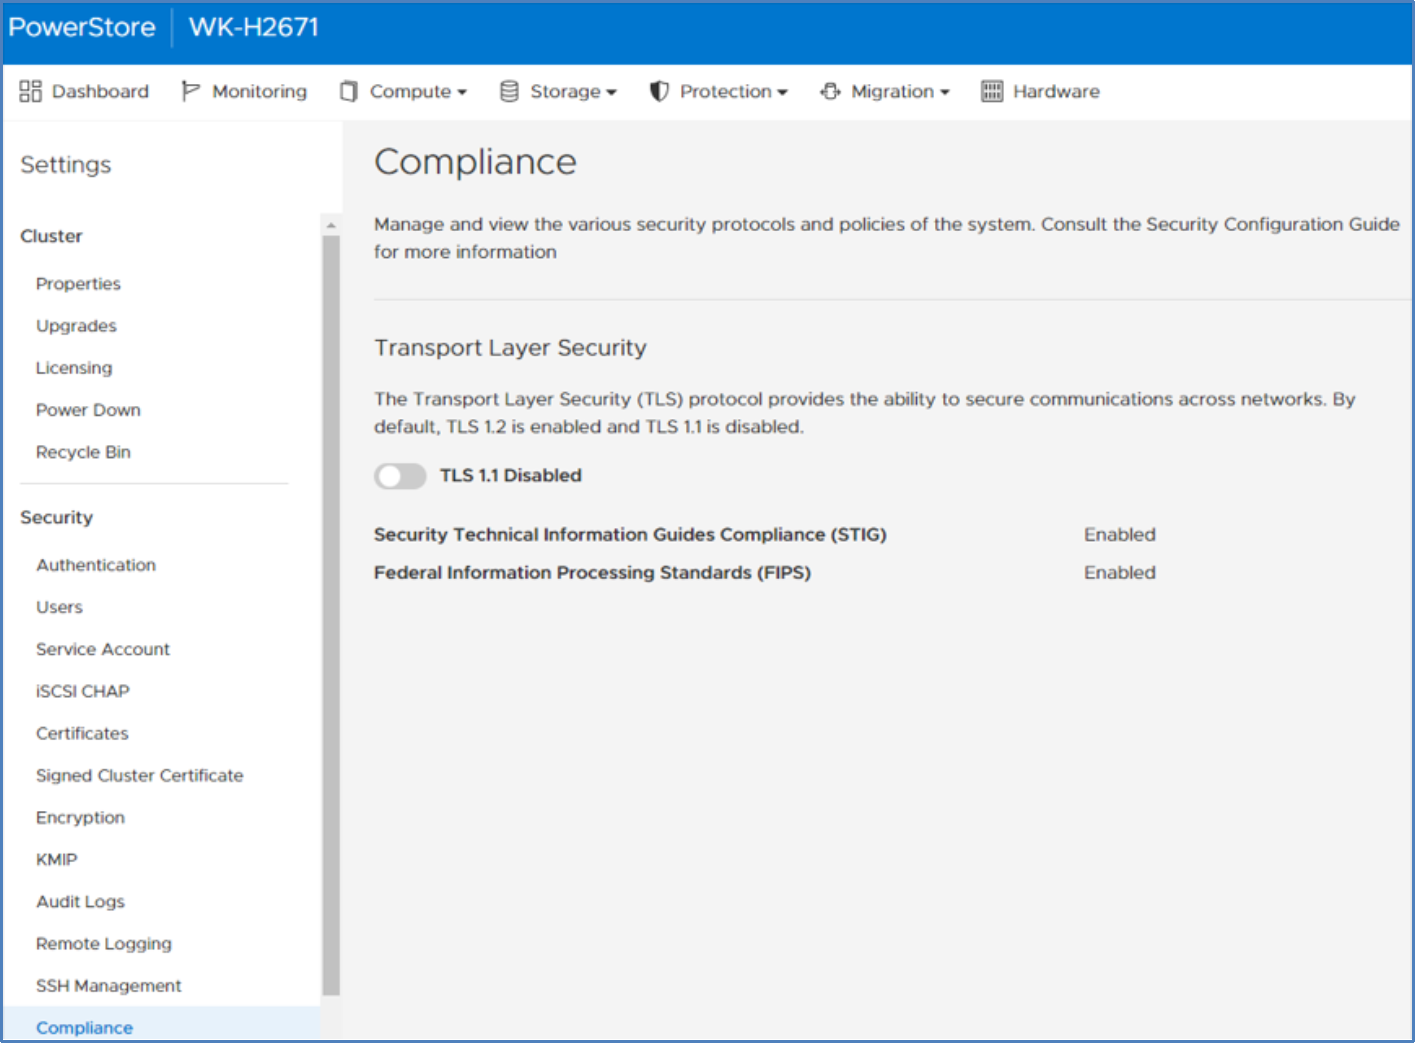Expand the Protection dropdown arrow

782,92
